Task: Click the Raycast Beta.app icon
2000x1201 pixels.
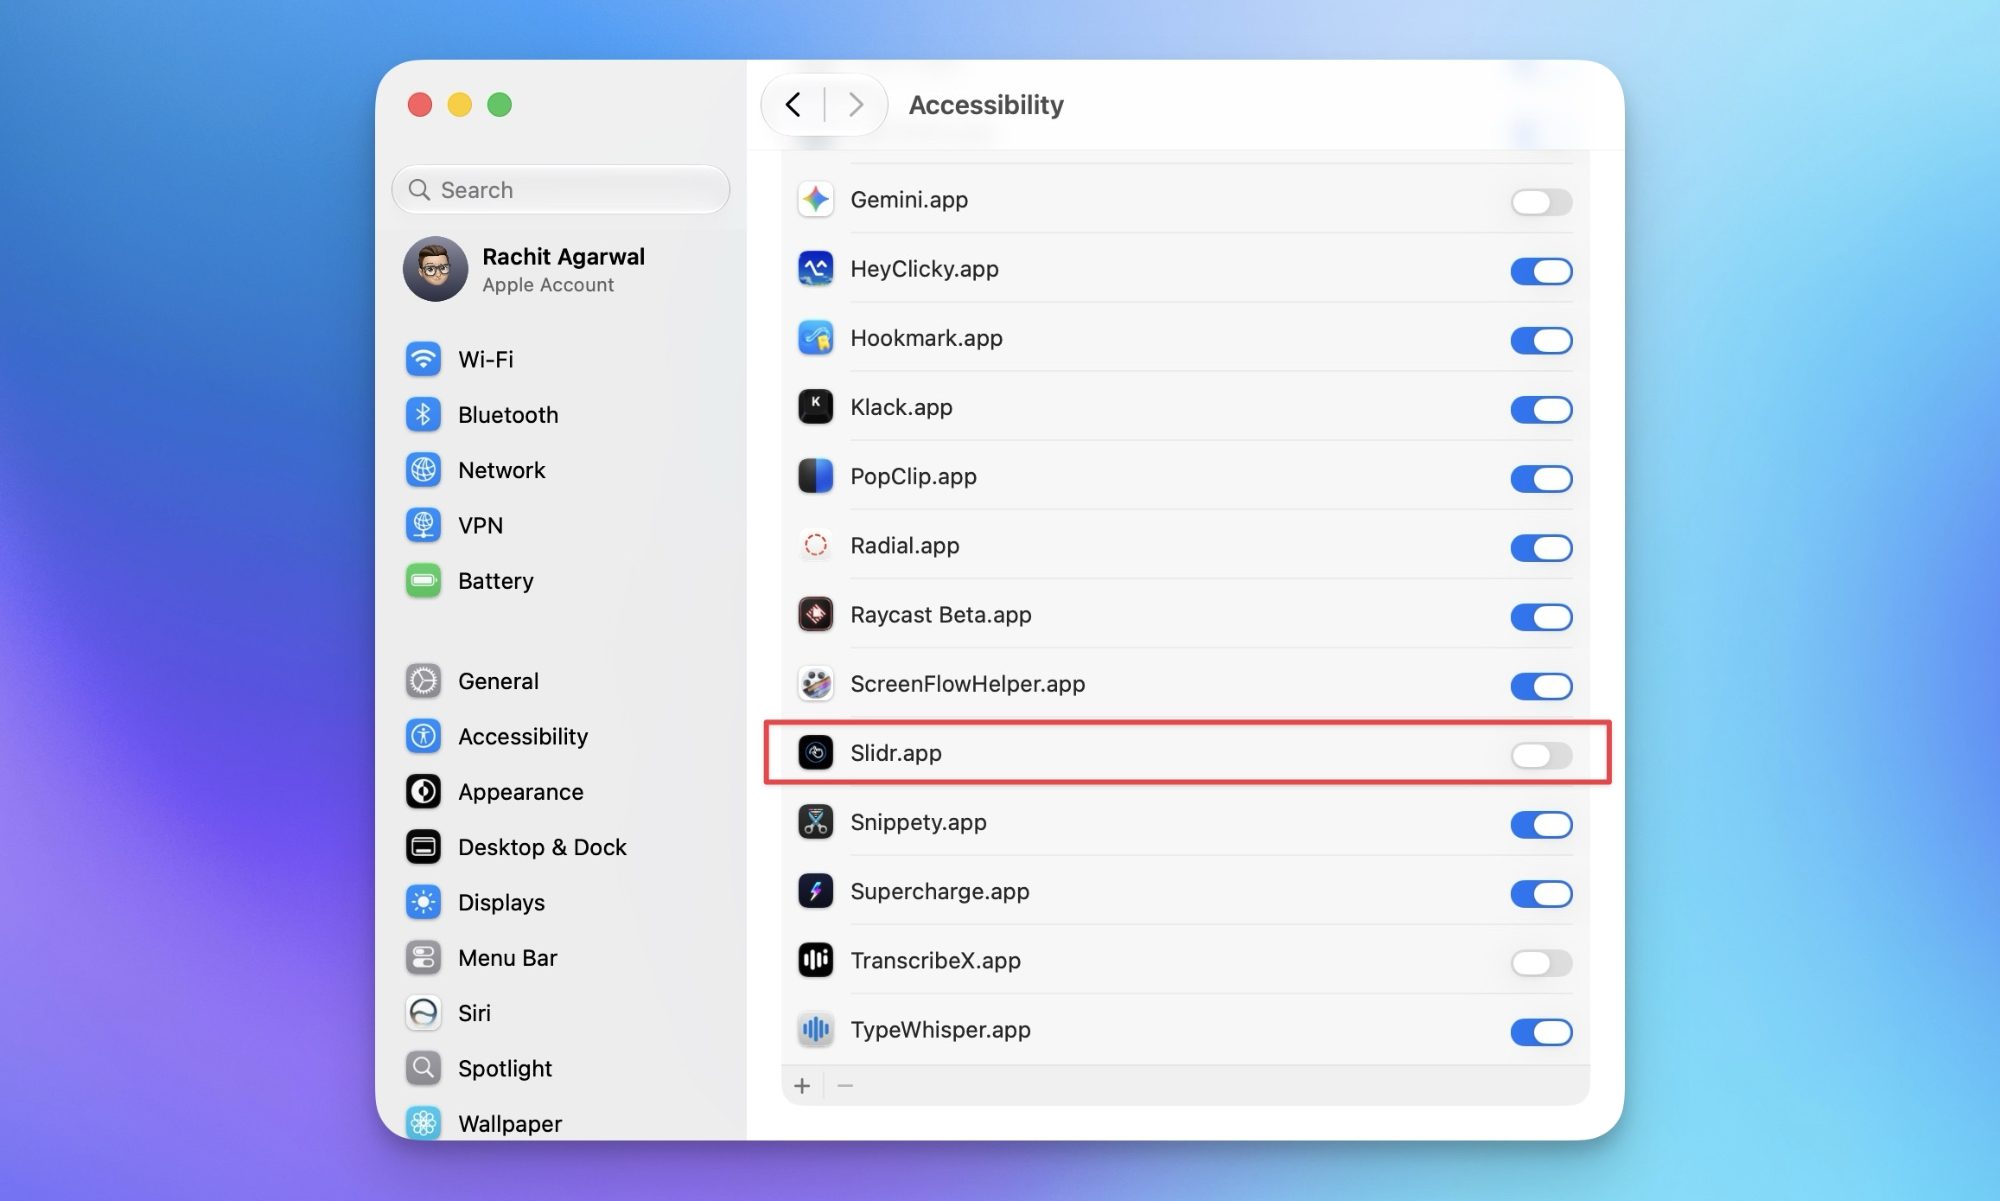Action: [x=815, y=614]
